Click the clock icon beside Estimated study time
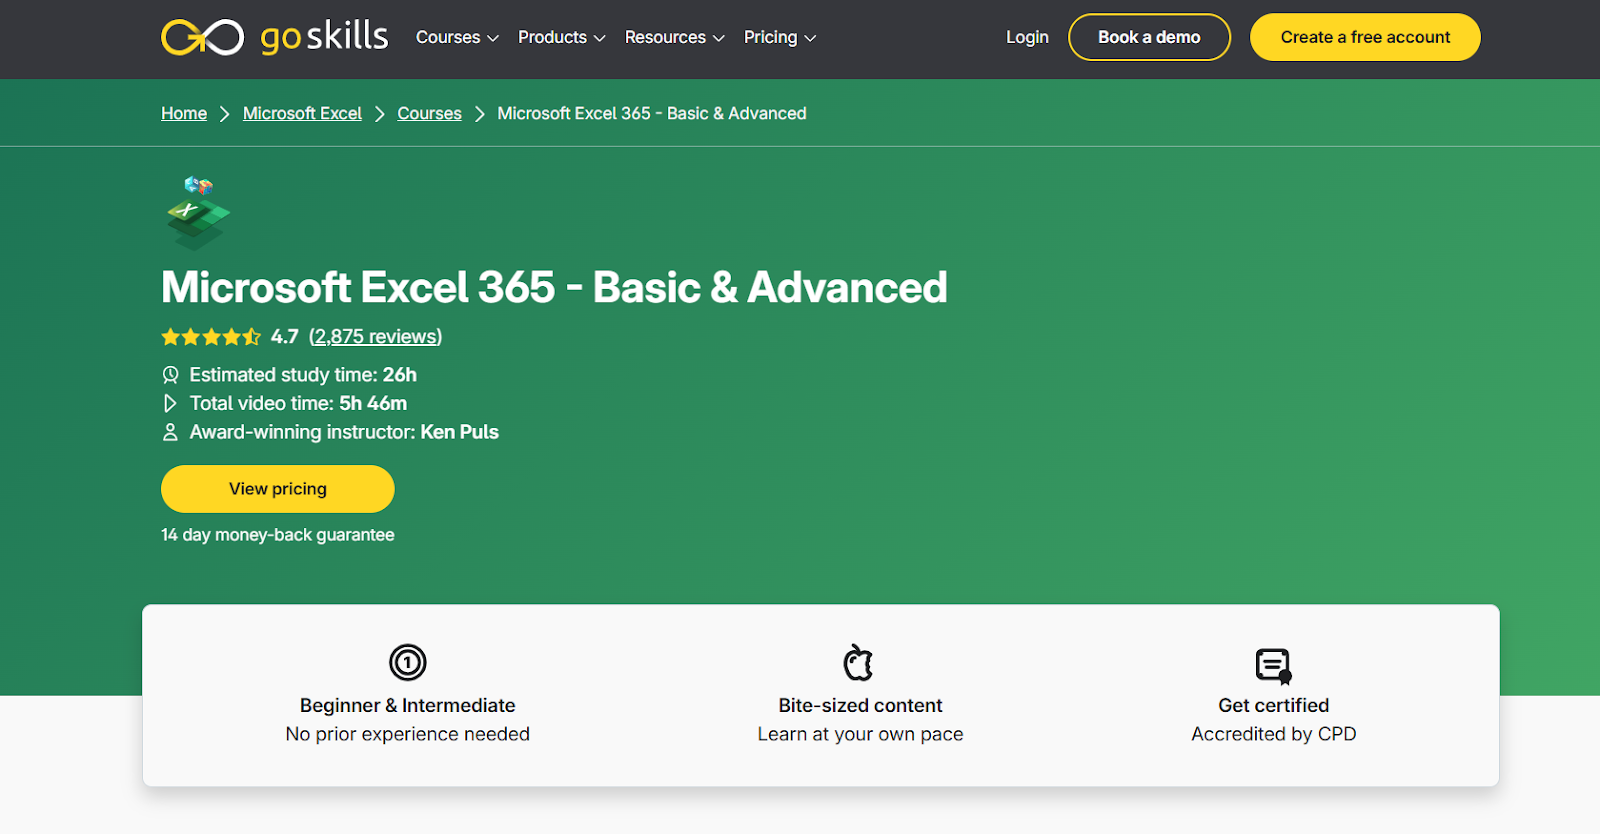1600x834 pixels. click(170, 375)
